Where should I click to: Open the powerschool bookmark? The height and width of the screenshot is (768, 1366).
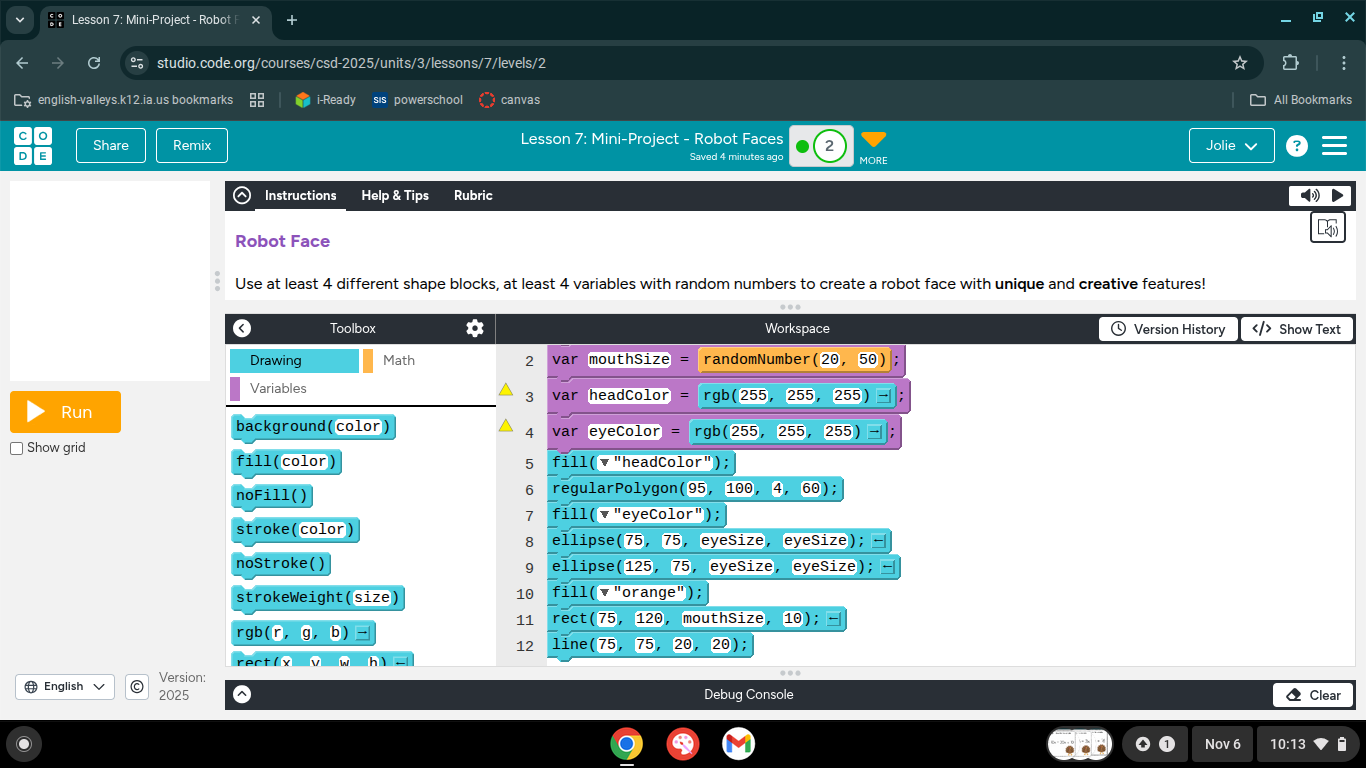click(x=417, y=100)
